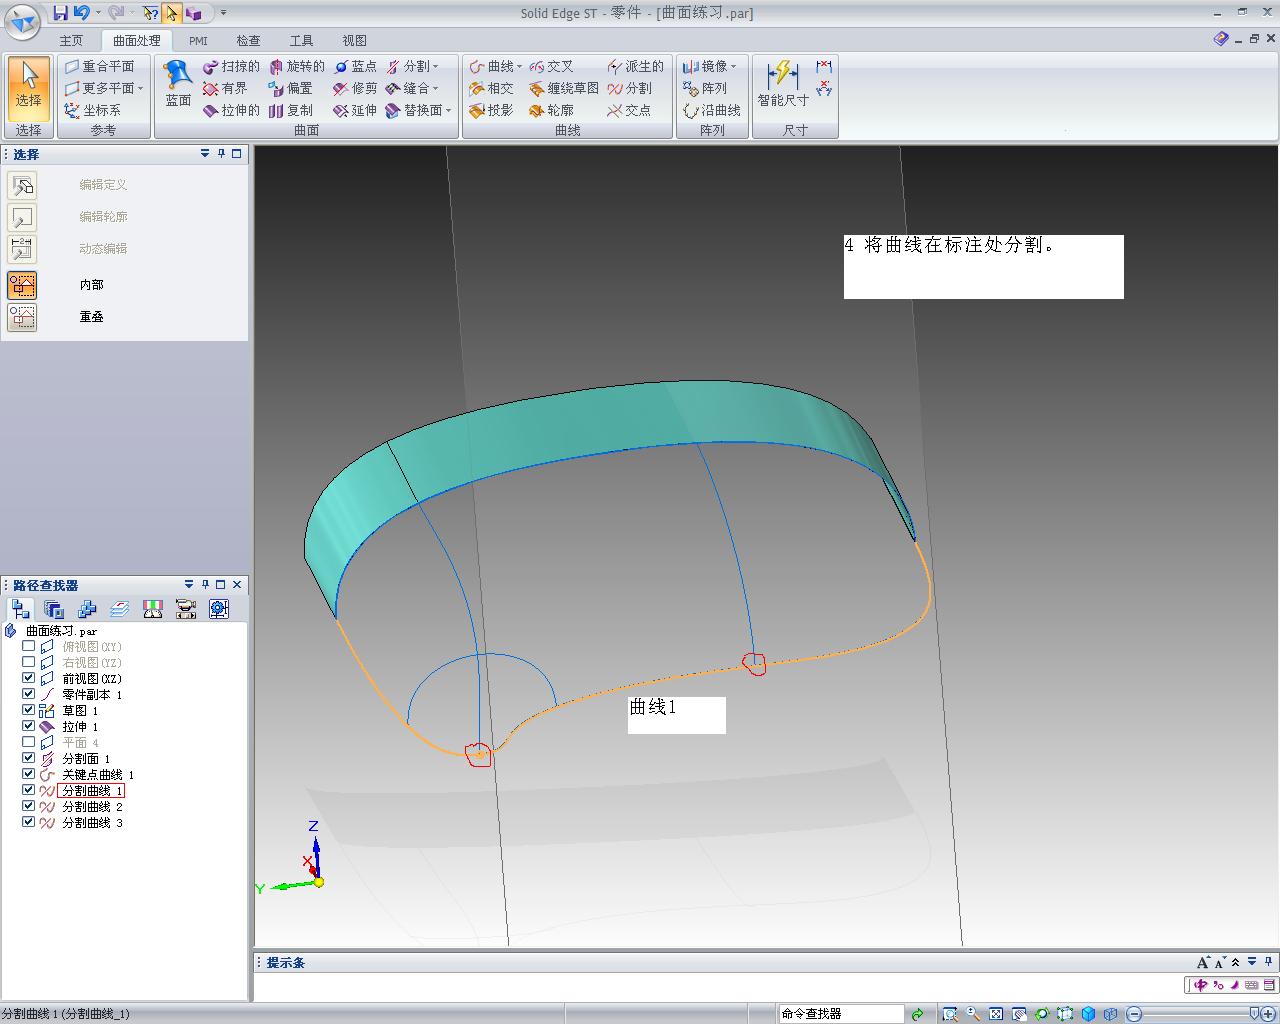This screenshot has width=1280, height=1024.
Task: Open the 重合平面 coincident plane tool
Action: (x=99, y=66)
